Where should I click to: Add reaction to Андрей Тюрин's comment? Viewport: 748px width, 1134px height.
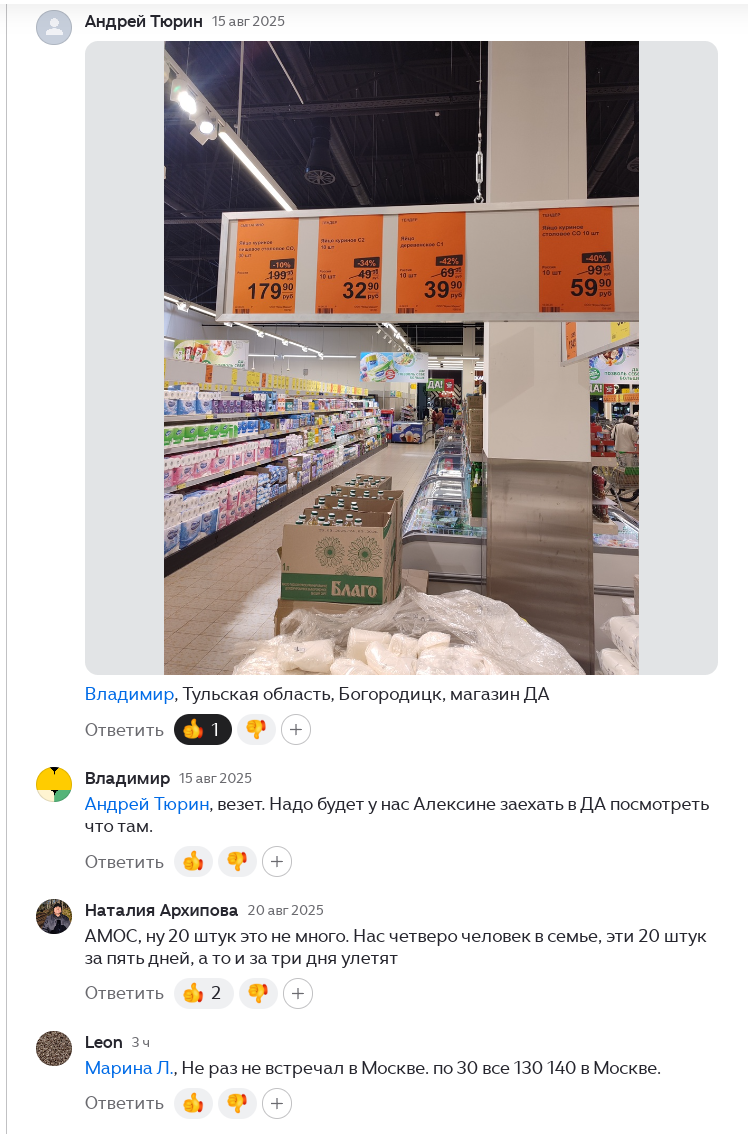pyautogui.click(x=296, y=730)
